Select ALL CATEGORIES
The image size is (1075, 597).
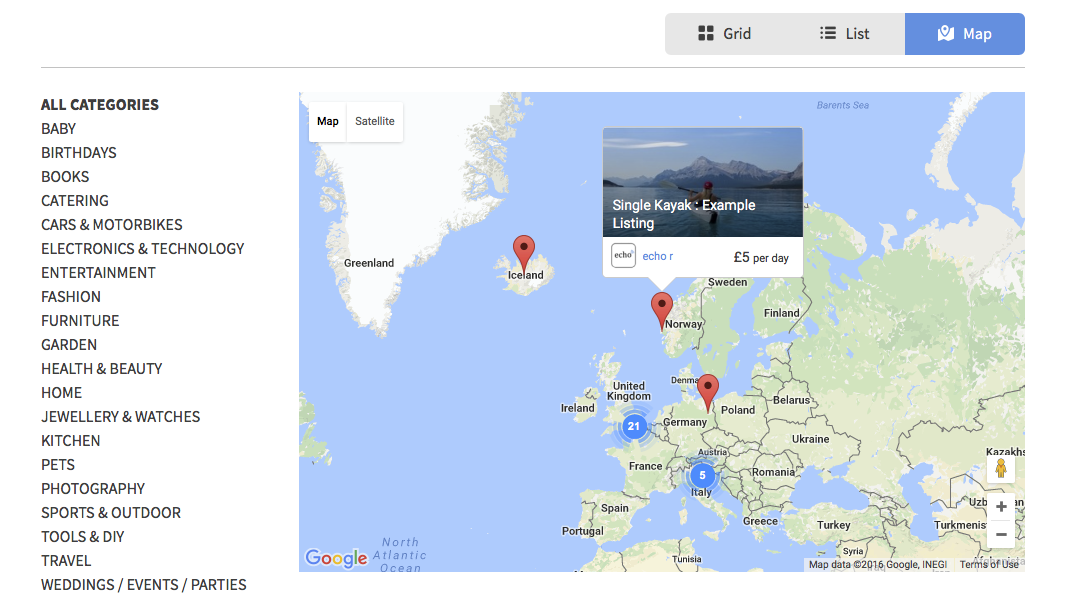click(99, 105)
